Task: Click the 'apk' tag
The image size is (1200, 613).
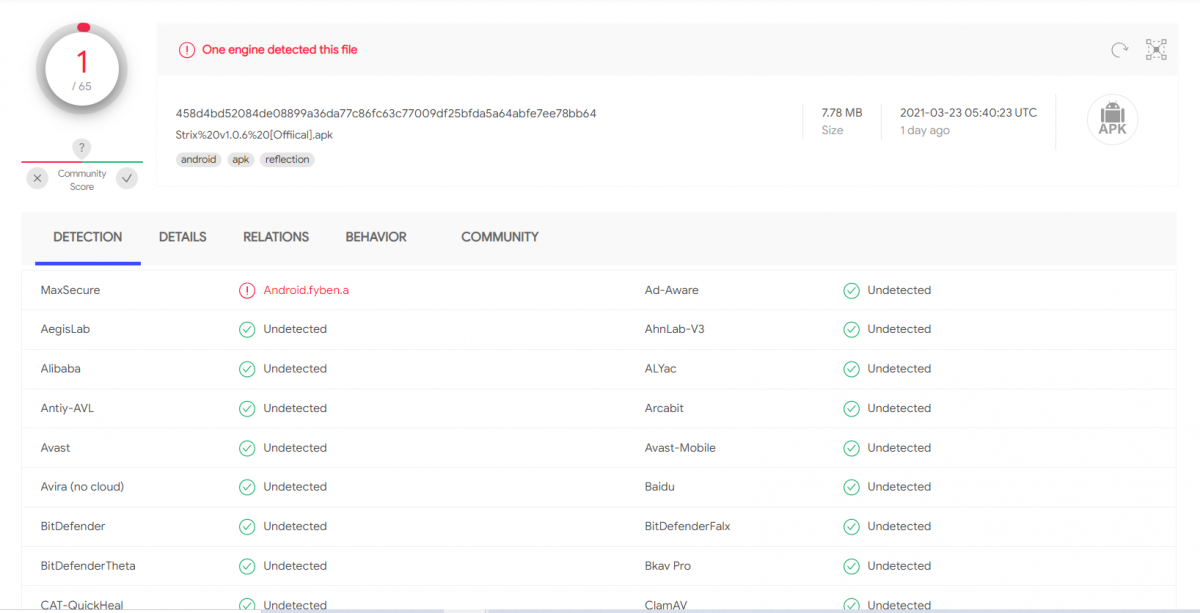Action: click(241, 160)
